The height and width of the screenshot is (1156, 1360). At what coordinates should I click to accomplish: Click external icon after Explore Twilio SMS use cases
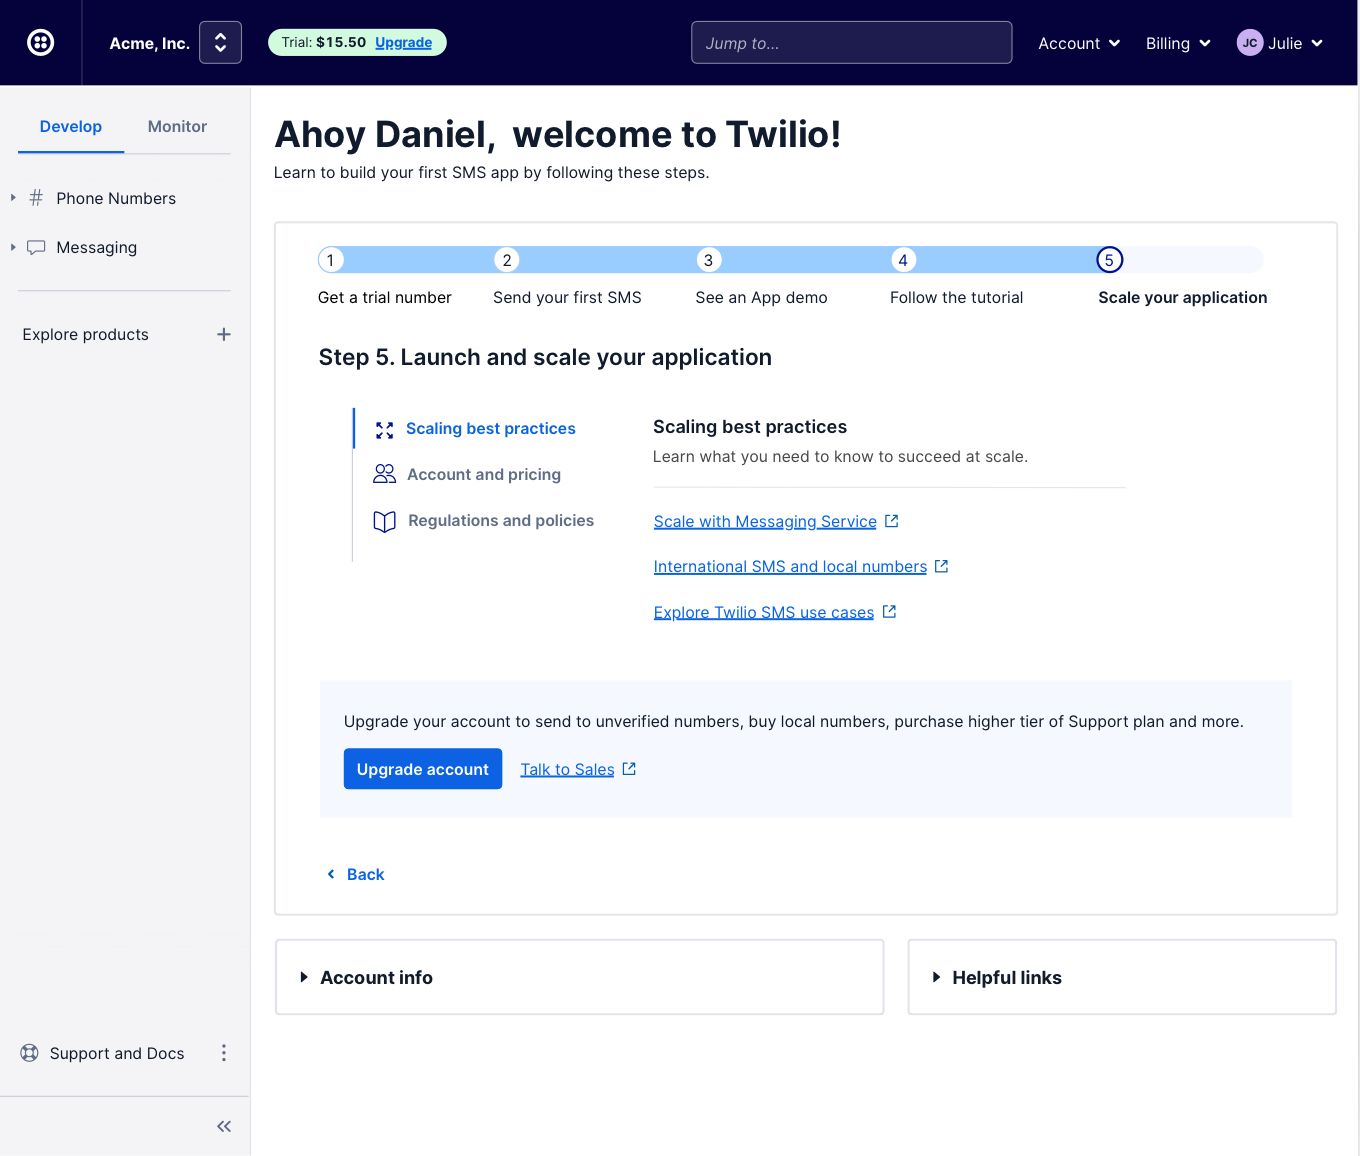(889, 611)
